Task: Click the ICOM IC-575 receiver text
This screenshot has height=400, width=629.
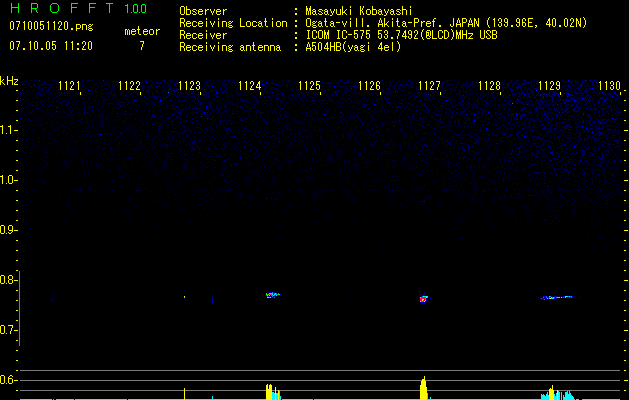Action: click(x=401, y=35)
